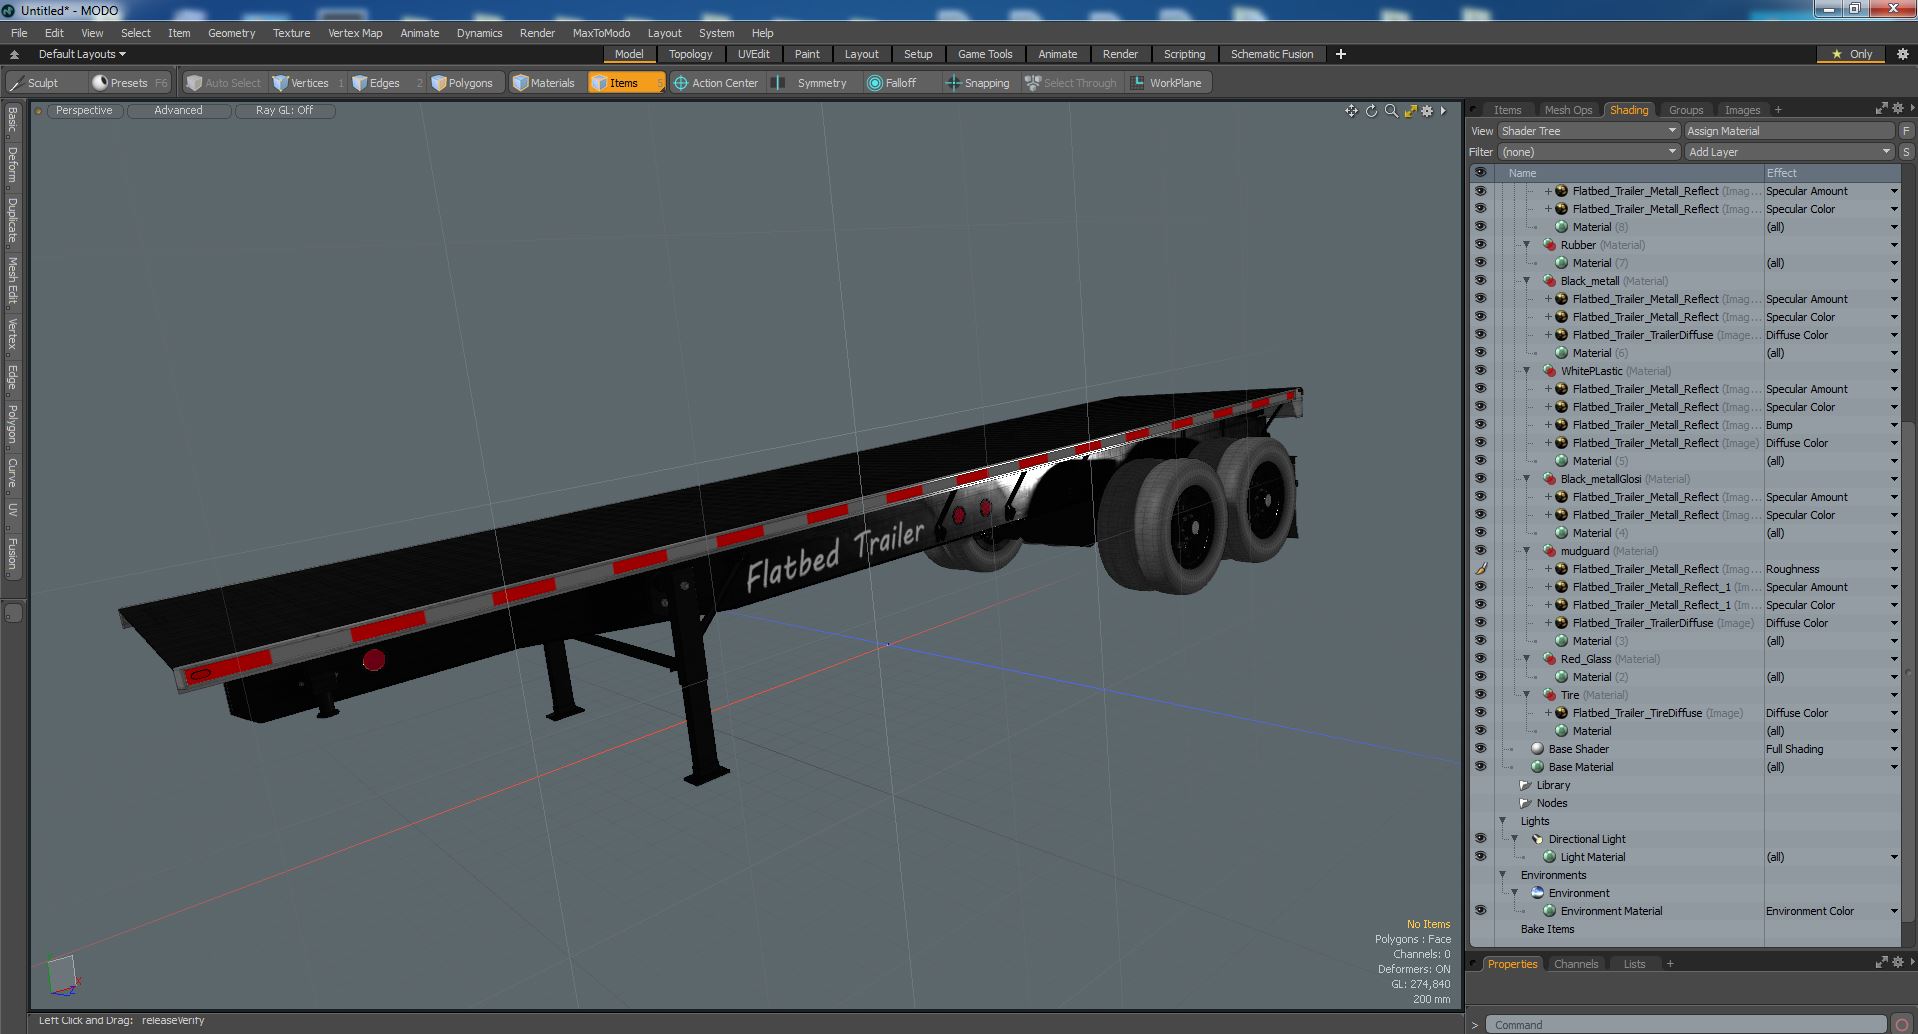The width and height of the screenshot is (1918, 1034).
Task: Switch to the Schematic Fusion tab
Action: pyautogui.click(x=1271, y=54)
